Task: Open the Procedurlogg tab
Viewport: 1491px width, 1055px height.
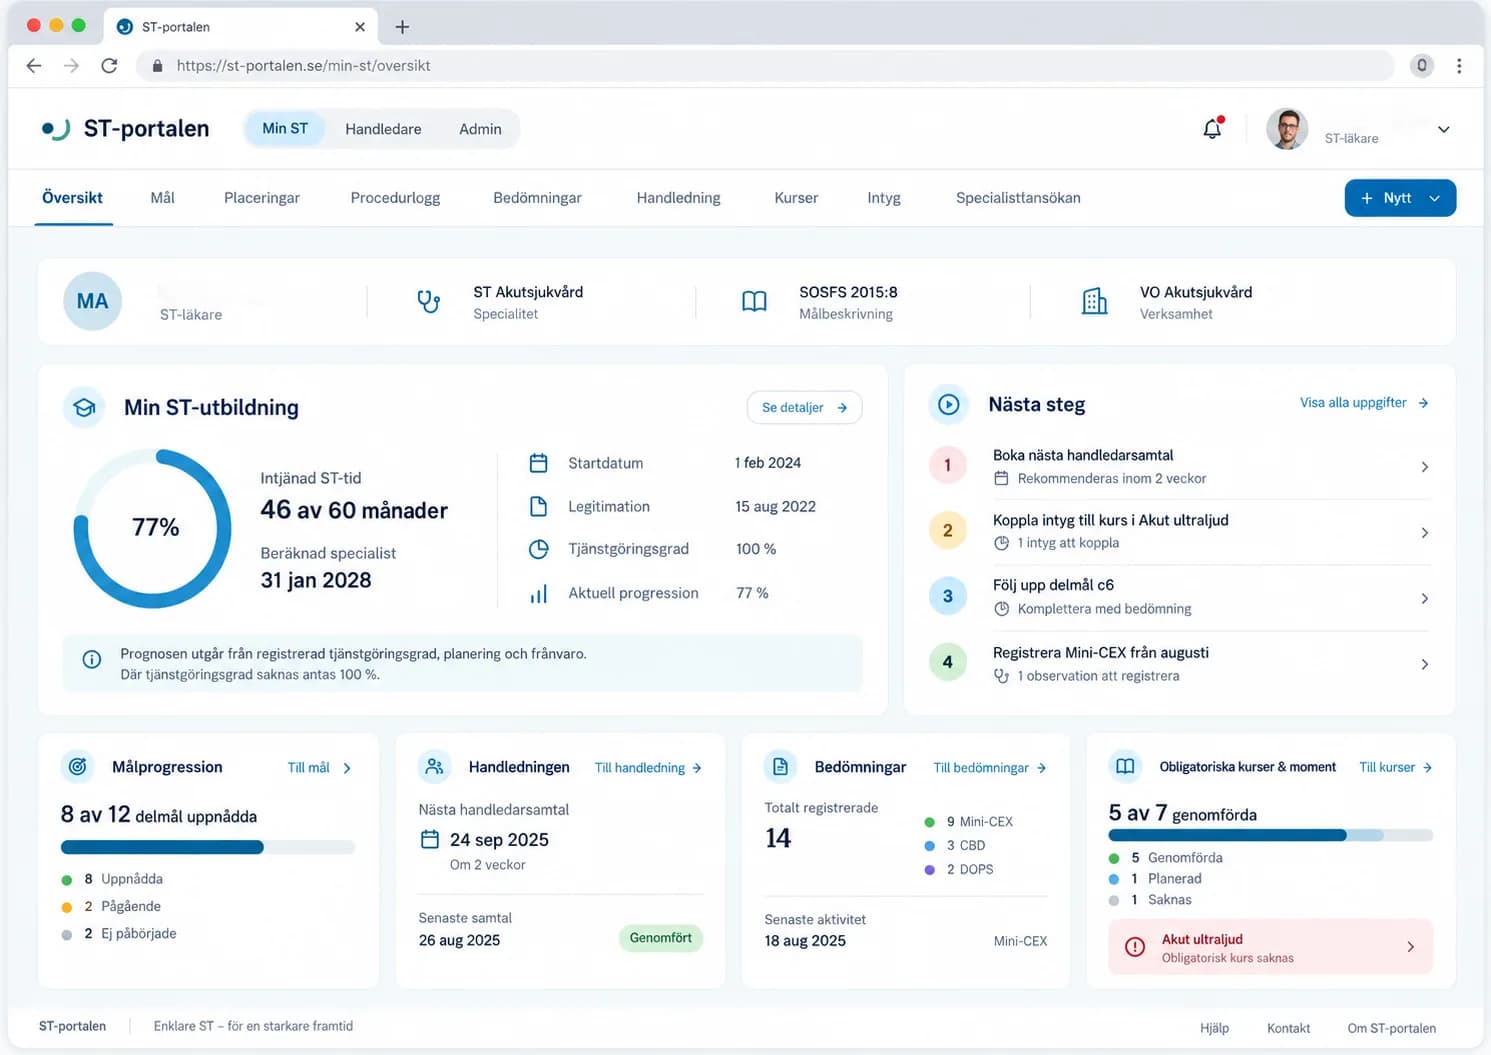Action: [x=395, y=198]
